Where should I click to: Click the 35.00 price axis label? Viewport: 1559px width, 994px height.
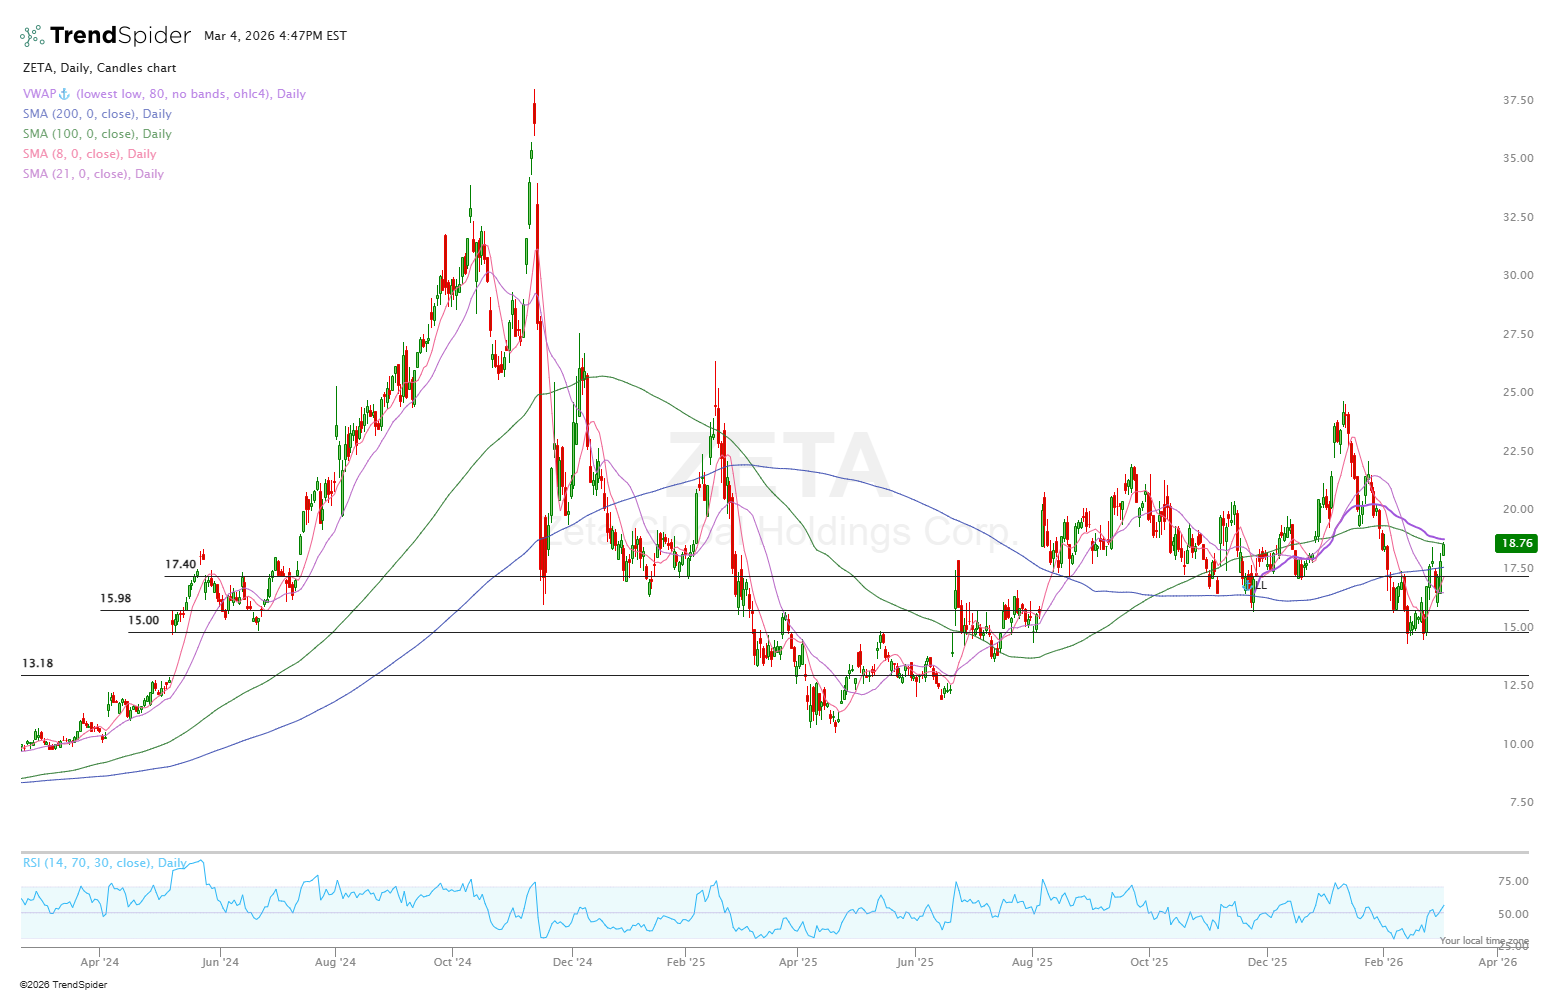point(1518,159)
